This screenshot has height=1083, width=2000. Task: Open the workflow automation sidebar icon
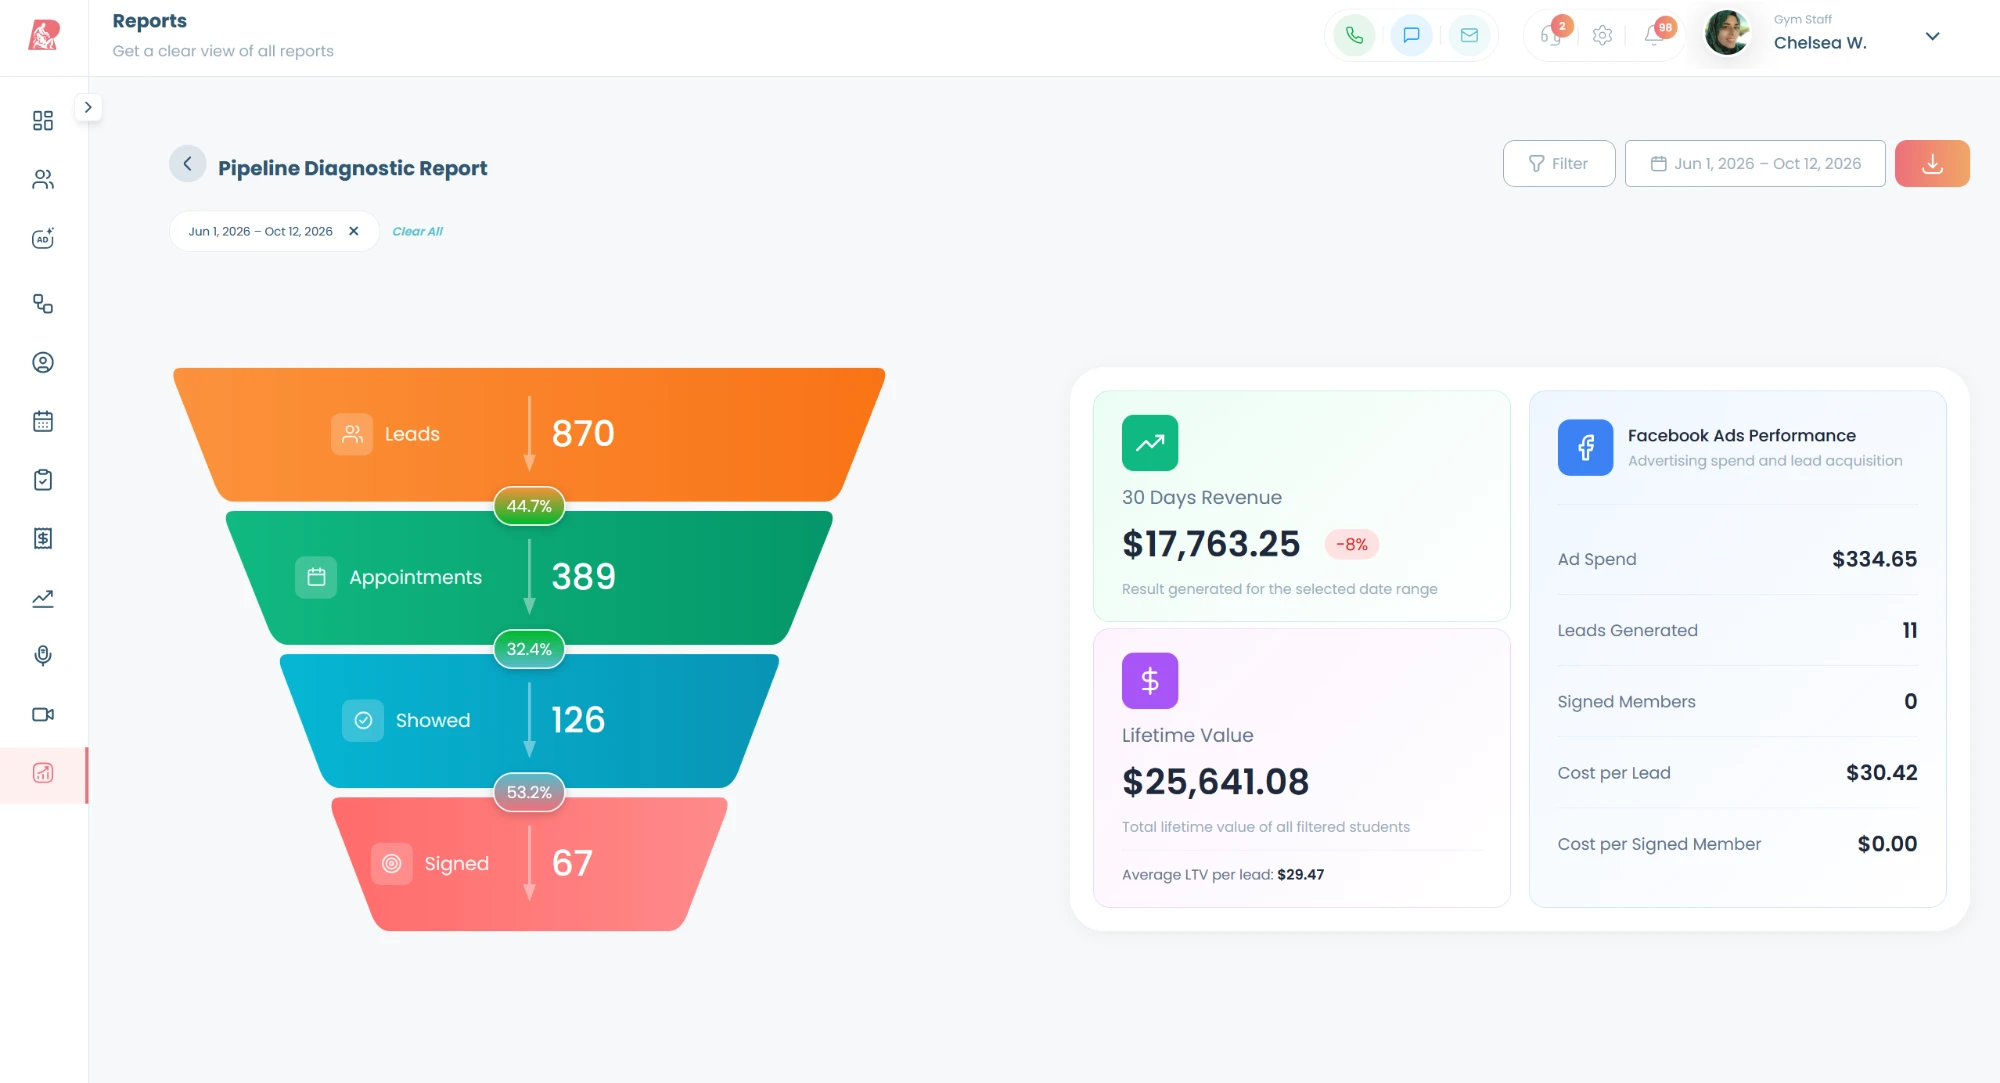43,304
